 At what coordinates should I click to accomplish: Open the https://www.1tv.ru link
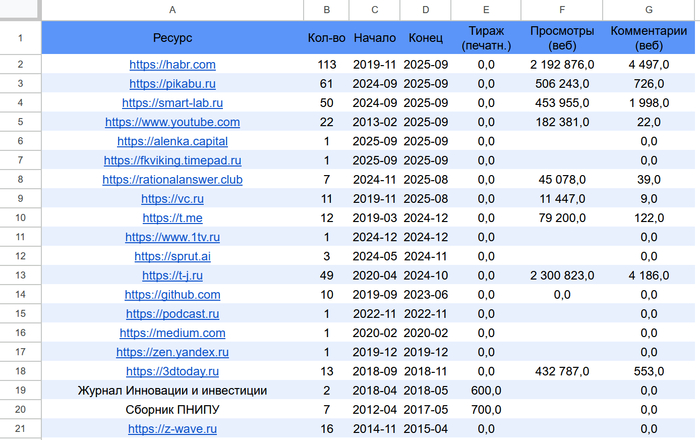click(172, 237)
